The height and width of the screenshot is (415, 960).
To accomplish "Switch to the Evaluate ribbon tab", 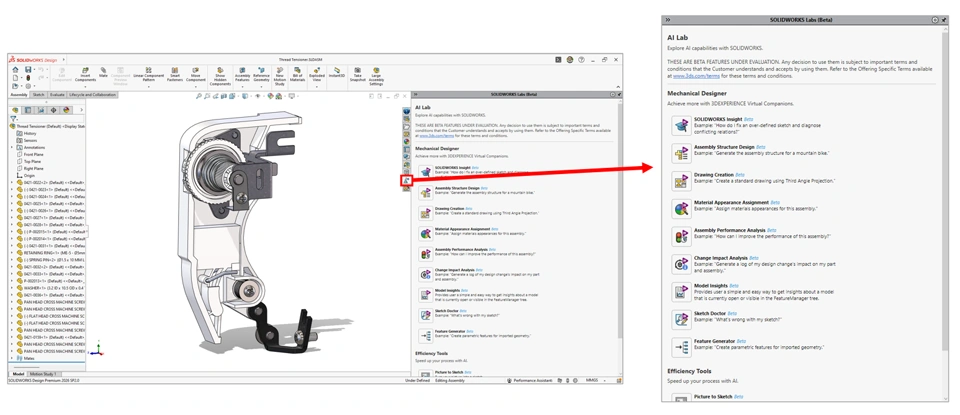I will point(57,95).
